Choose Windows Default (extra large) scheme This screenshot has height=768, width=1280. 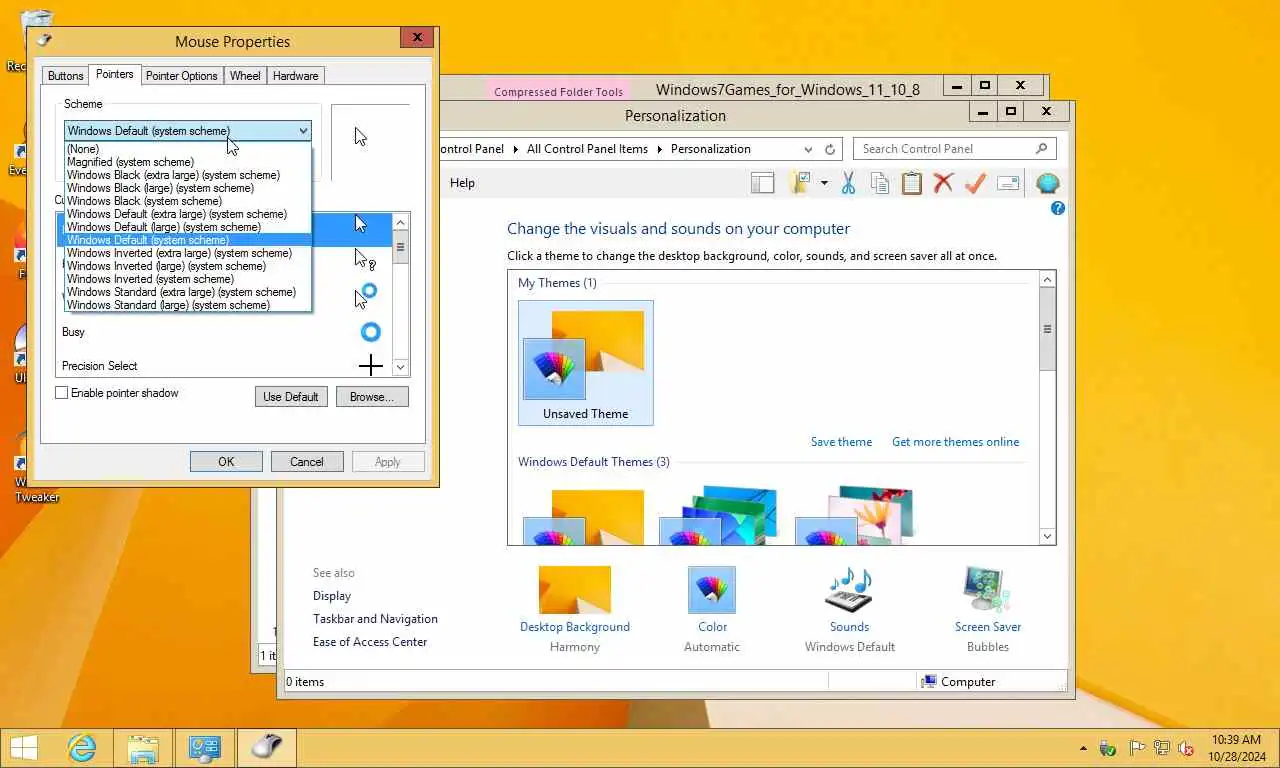pyautogui.click(x=188, y=214)
